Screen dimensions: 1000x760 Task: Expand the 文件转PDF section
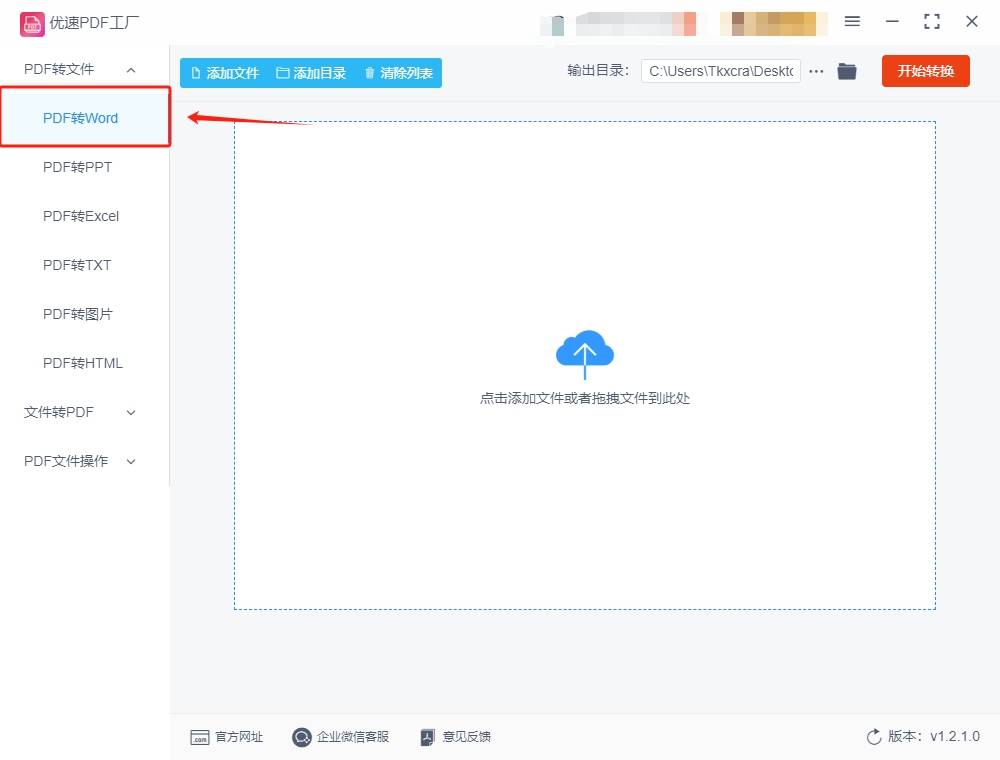[x=130, y=412]
